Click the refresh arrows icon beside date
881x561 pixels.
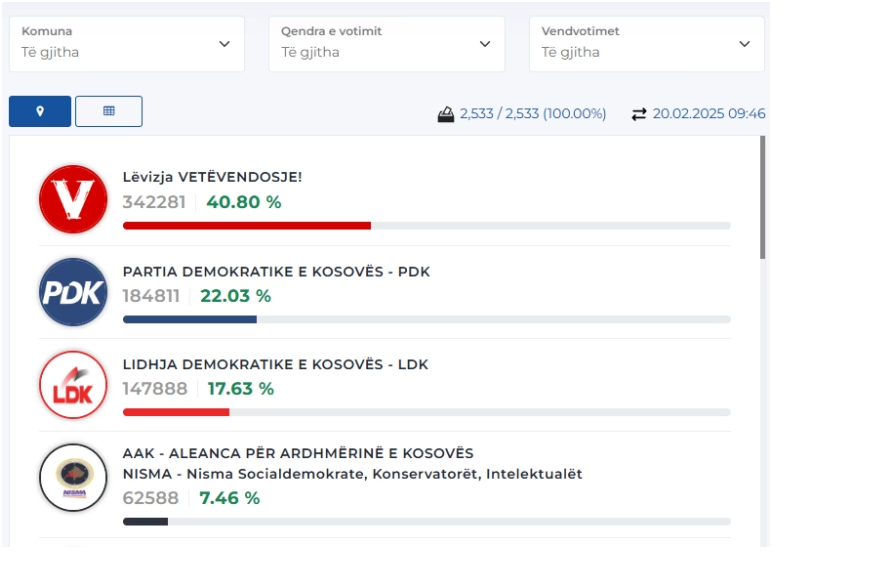(x=639, y=114)
